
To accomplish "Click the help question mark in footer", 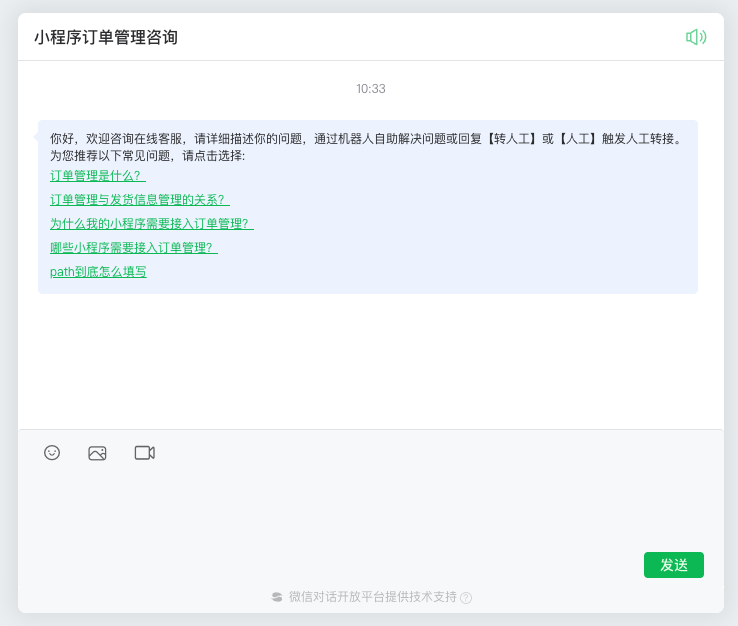I will (x=466, y=598).
